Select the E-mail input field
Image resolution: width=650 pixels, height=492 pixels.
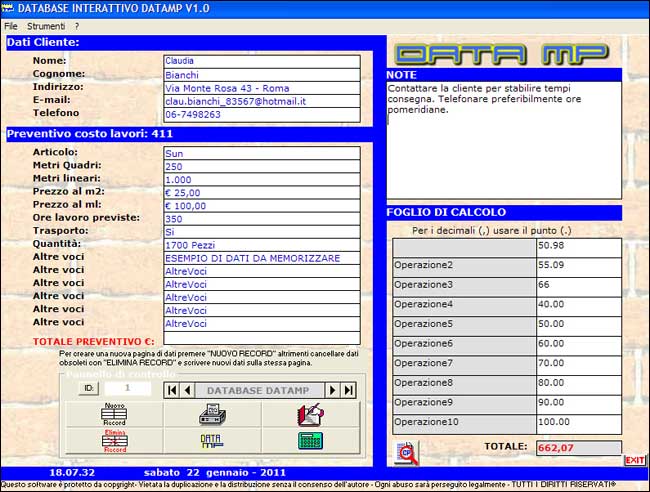[260, 101]
